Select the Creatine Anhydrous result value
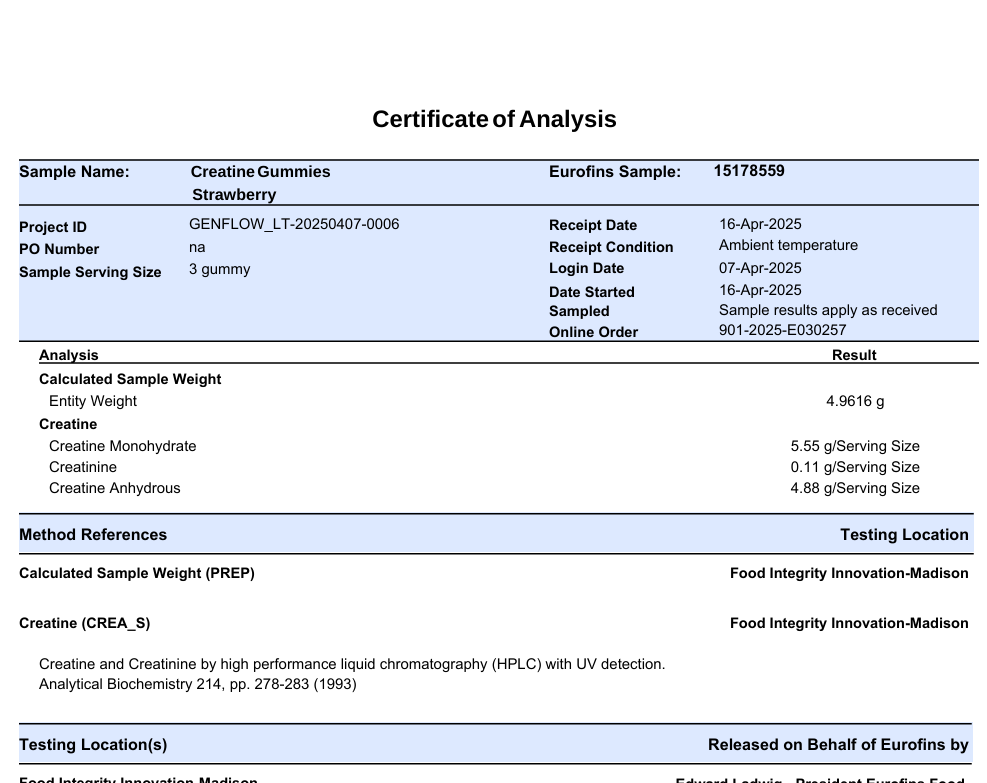 click(854, 488)
